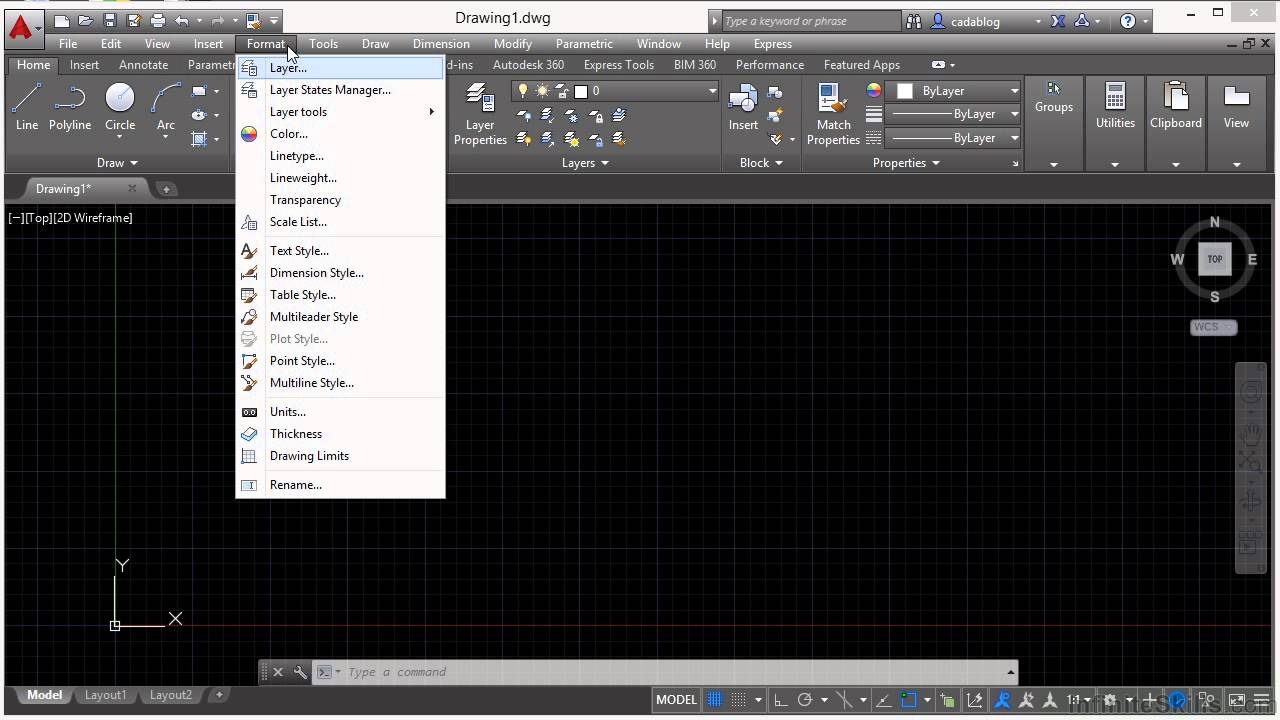Toggle object snap tracking in status bar
This screenshot has width=1280, height=720.
(x=883, y=700)
